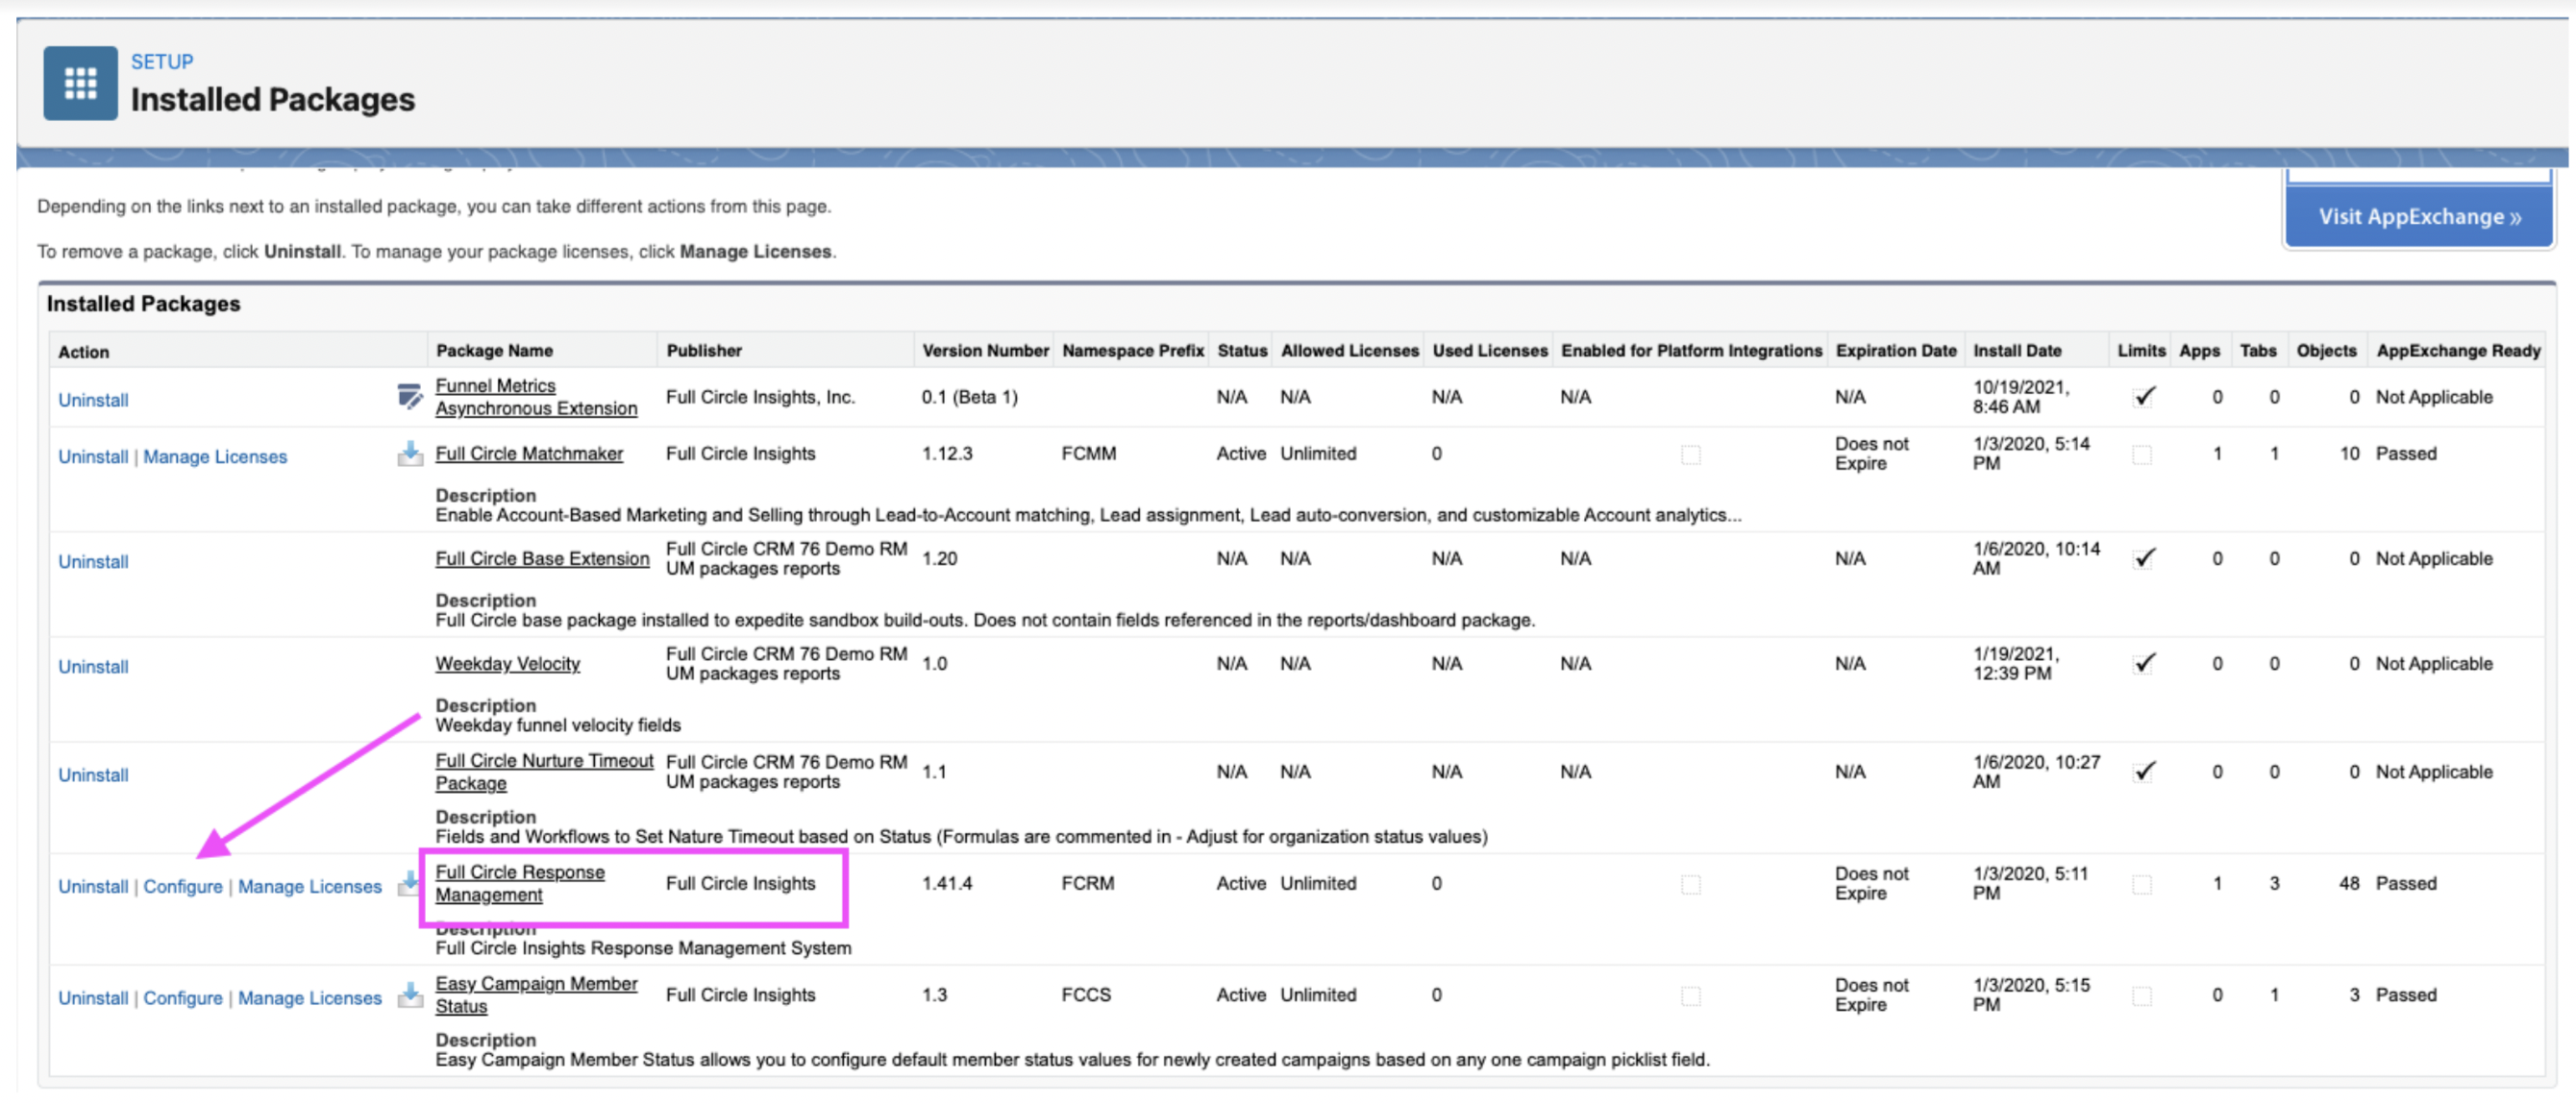The width and height of the screenshot is (2576, 1105).
Task: Click the Limits checkmark for Funnel Metrics Asynchronous Extension
Action: [x=2143, y=397]
